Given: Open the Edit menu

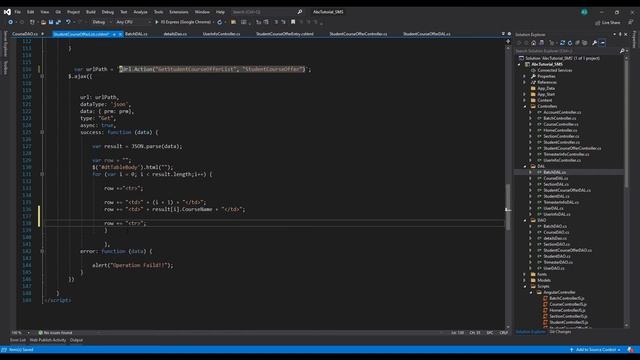Looking at the screenshot, I should click(x=31, y=12).
